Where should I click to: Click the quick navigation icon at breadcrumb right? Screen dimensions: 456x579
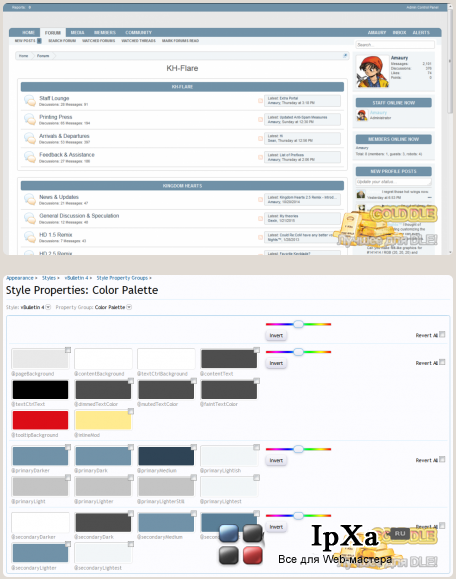345,56
